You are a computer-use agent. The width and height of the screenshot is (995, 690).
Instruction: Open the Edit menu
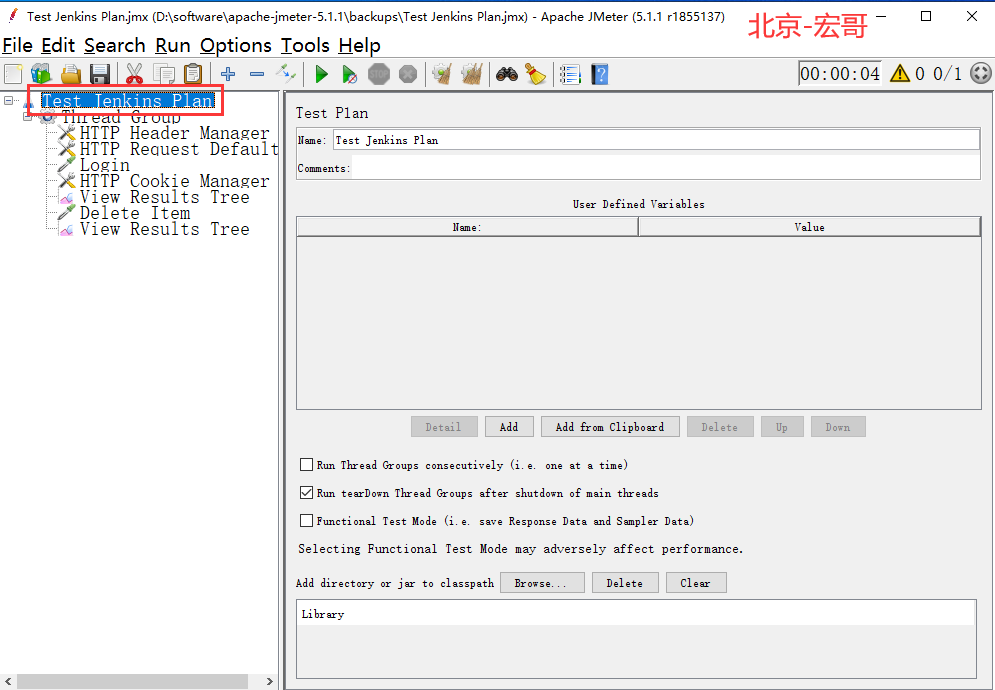[x=58, y=46]
